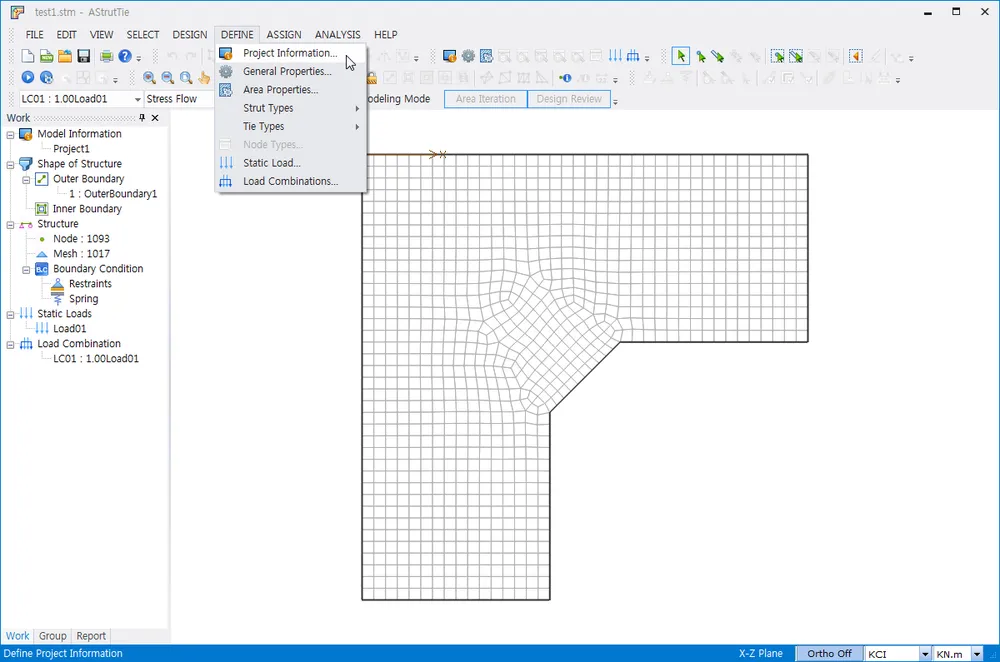Run analysis with the blue play icon
Image resolution: width=1000 pixels, height=662 pixels.
27,77
